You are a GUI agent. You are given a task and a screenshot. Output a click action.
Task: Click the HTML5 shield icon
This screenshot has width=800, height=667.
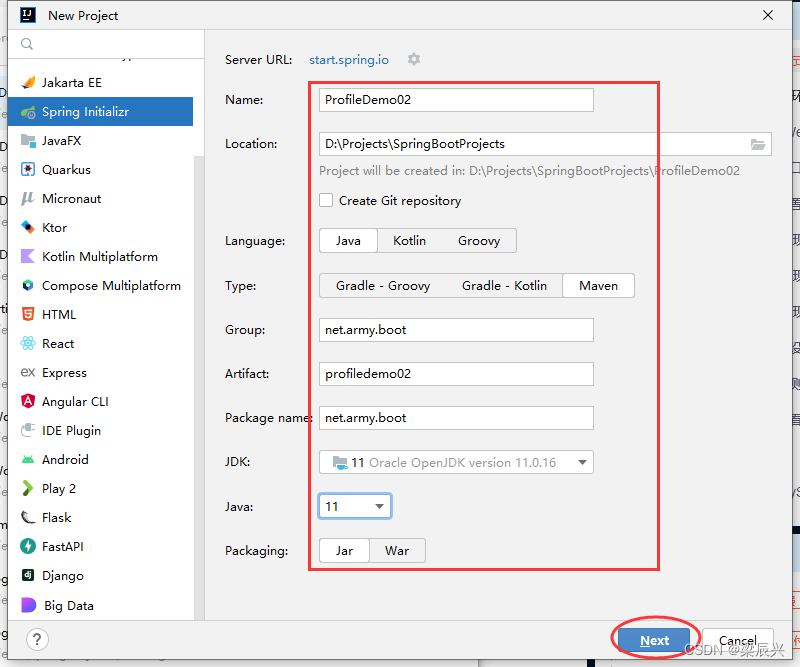coord(29,314)
